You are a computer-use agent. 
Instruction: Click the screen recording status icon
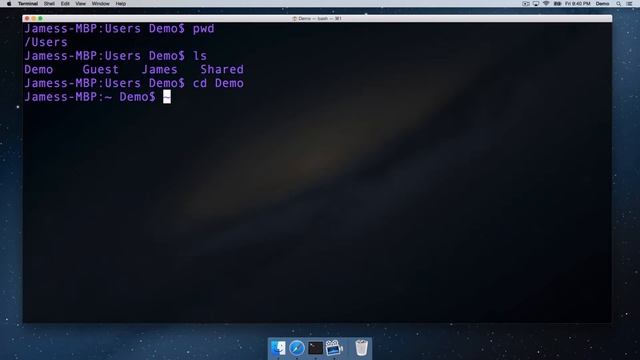click(x=526, y=4)
